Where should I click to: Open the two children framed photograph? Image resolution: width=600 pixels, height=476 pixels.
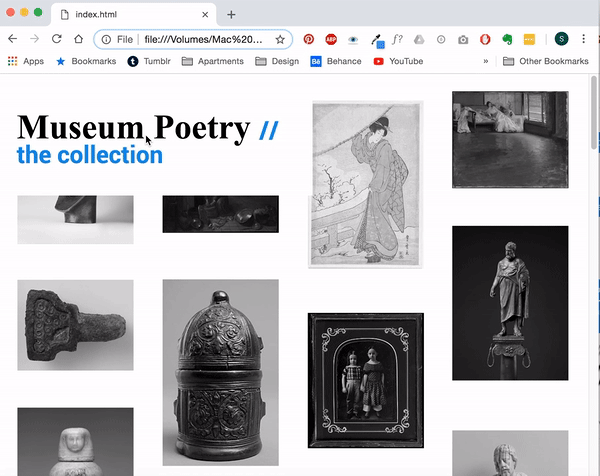coord(366,380)
